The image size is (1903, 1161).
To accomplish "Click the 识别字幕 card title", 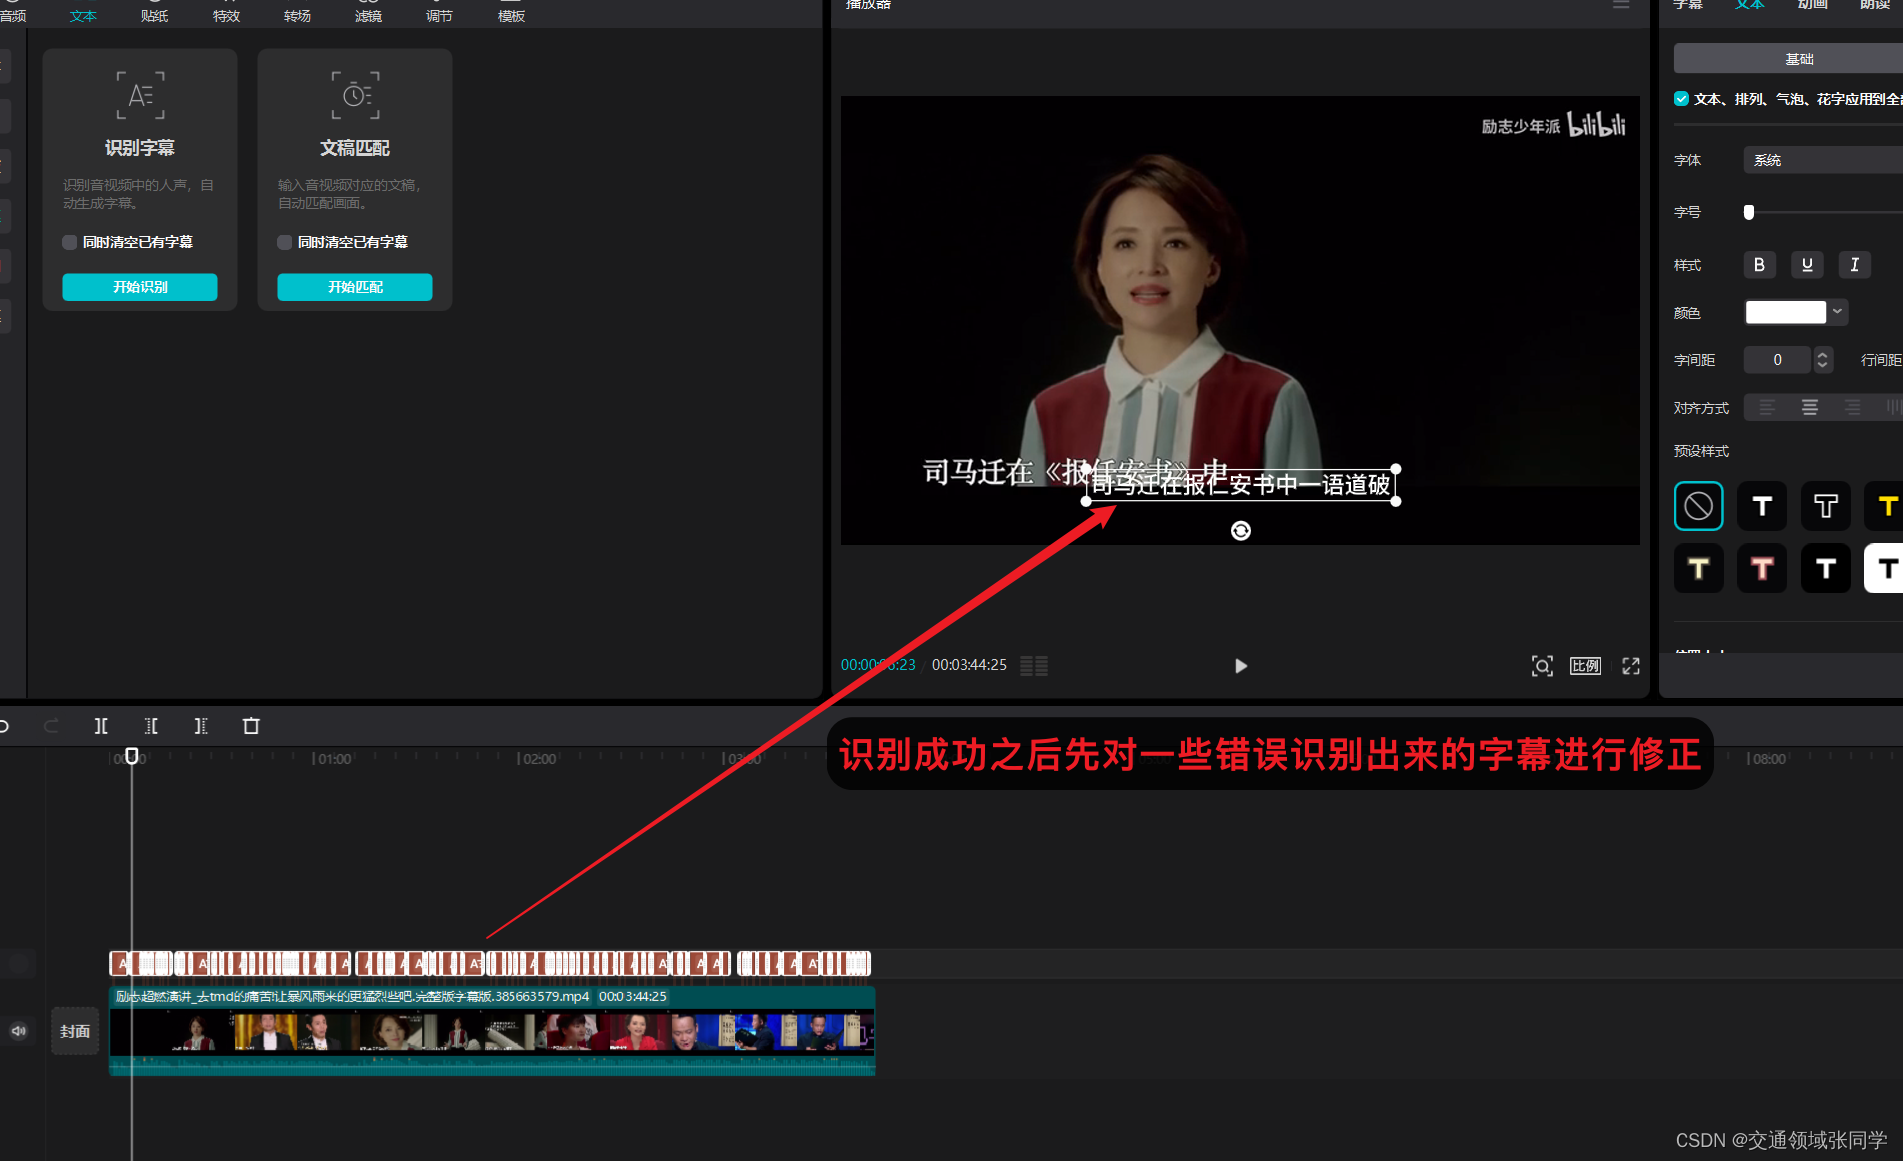I will (140, 148).
